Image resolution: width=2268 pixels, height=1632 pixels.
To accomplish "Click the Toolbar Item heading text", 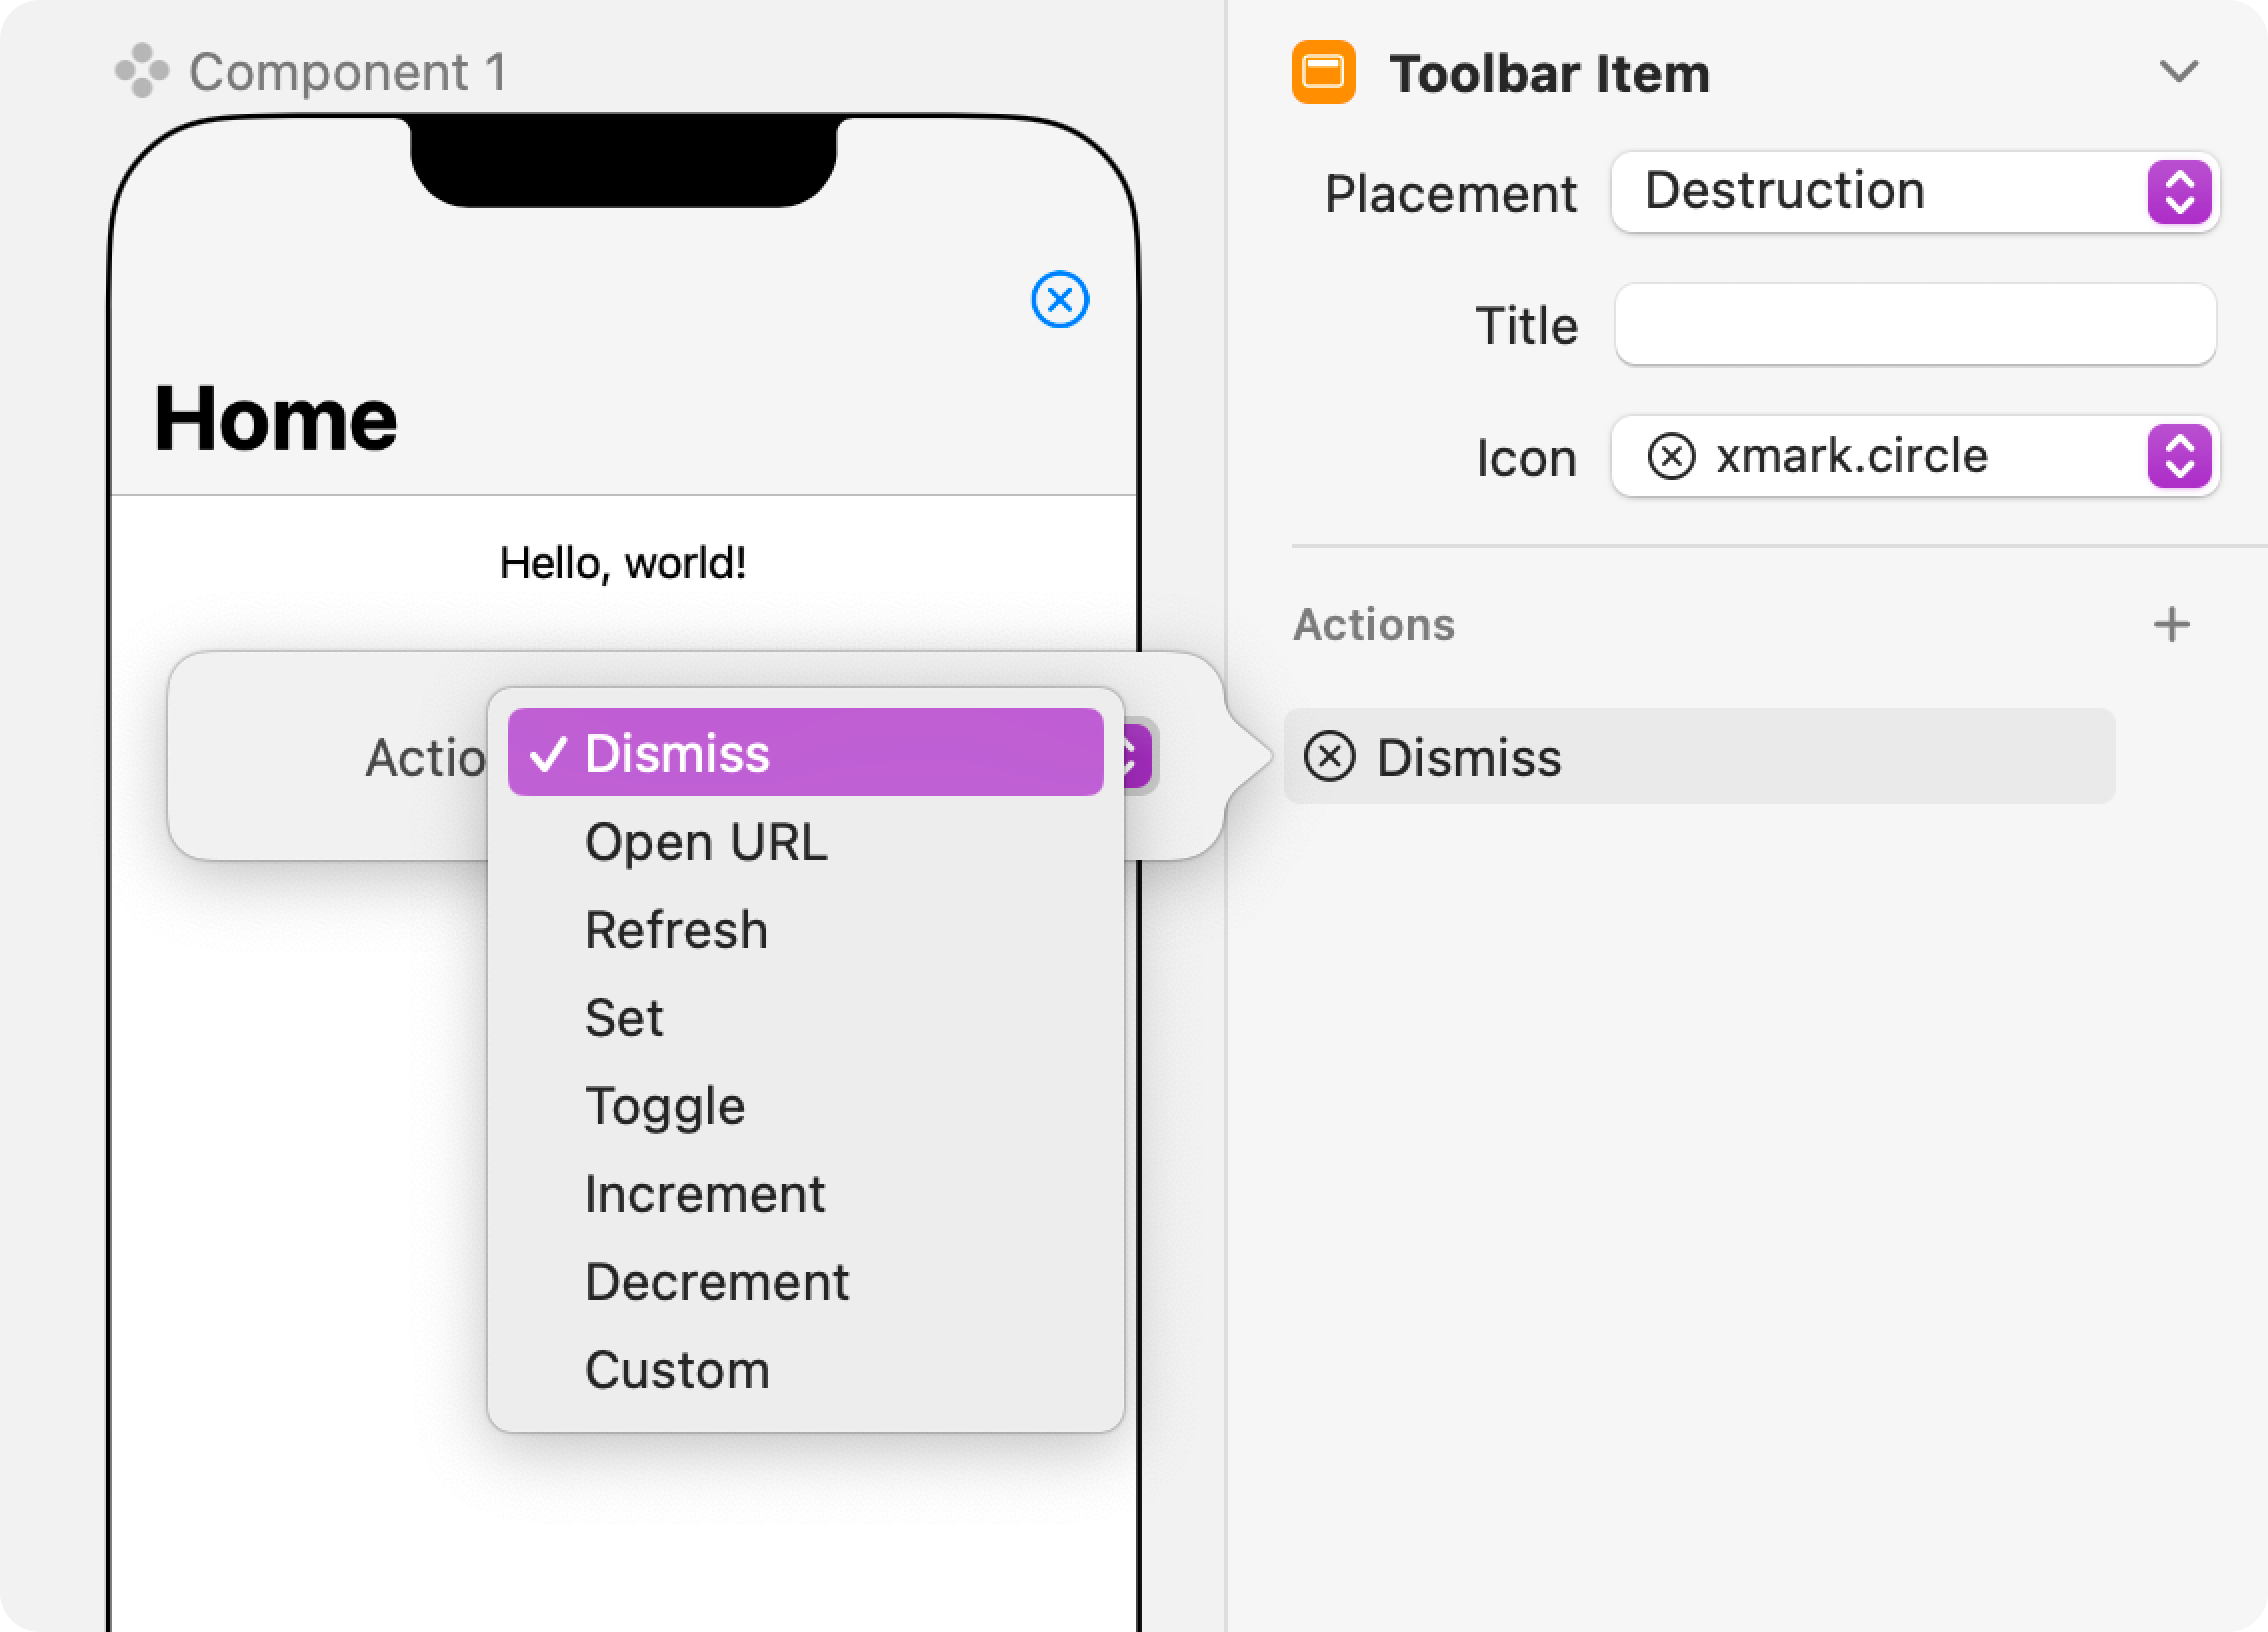I will (x=1549, y=73).
